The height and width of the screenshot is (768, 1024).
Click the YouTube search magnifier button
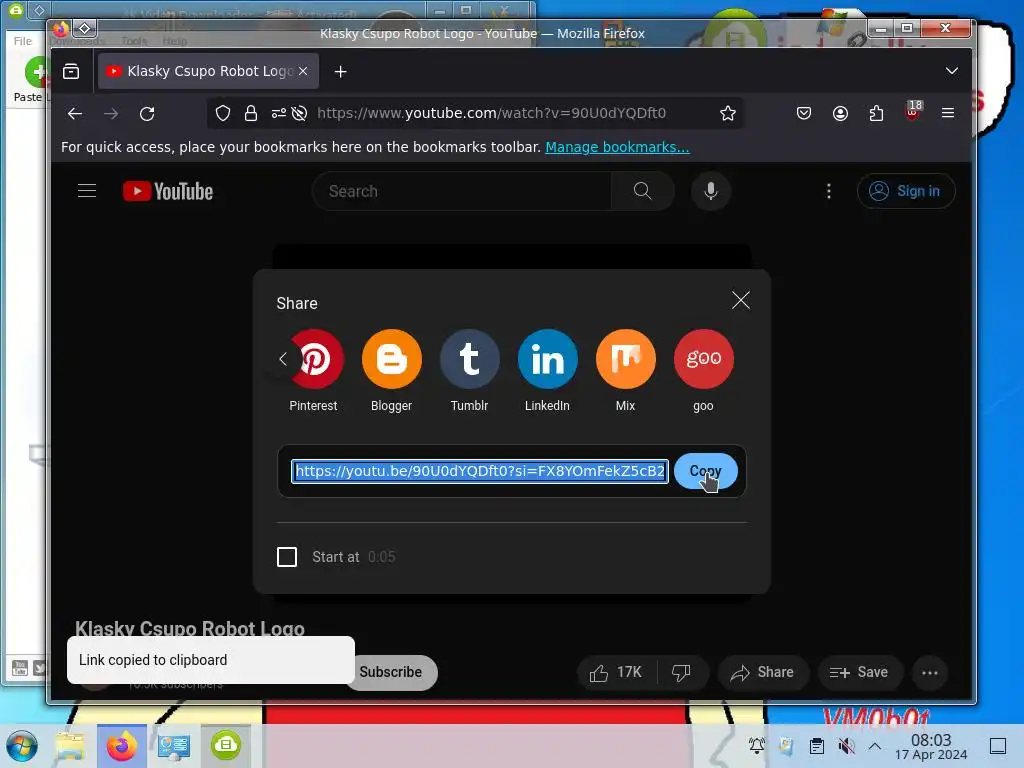coord(643,191)
